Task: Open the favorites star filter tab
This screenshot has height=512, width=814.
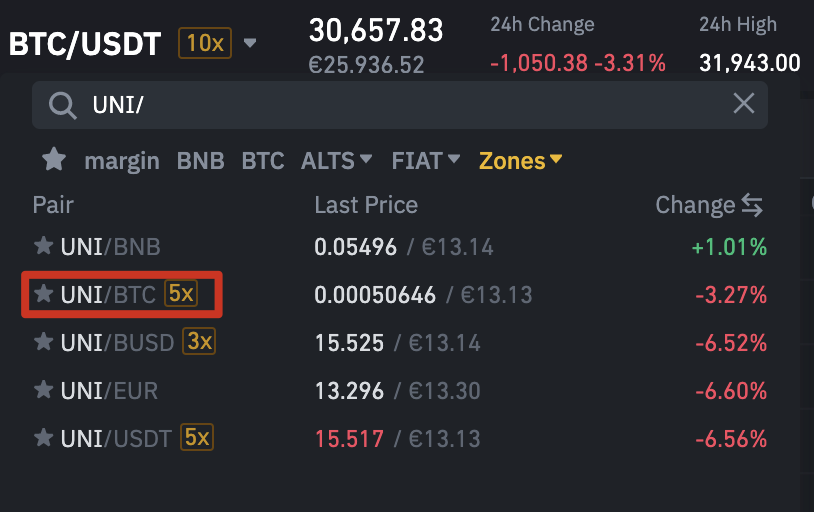Action: [x=54, y=160]
